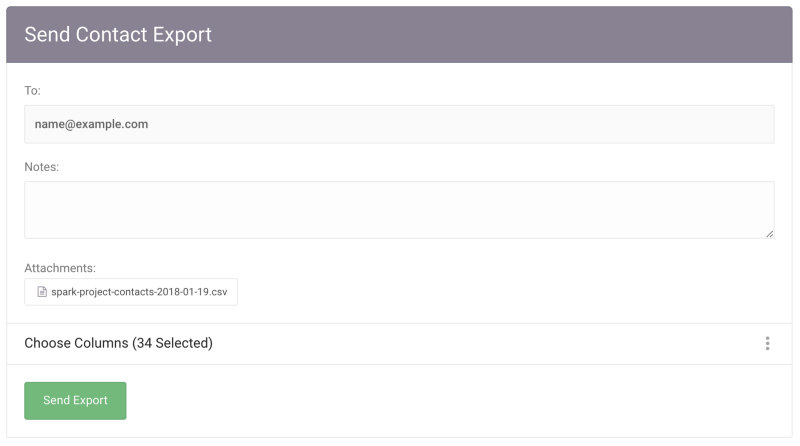The height and width of the screenshot is (446, 800).
Task: Click empty space right of the email placeholder
Action: tap(459, 124)
